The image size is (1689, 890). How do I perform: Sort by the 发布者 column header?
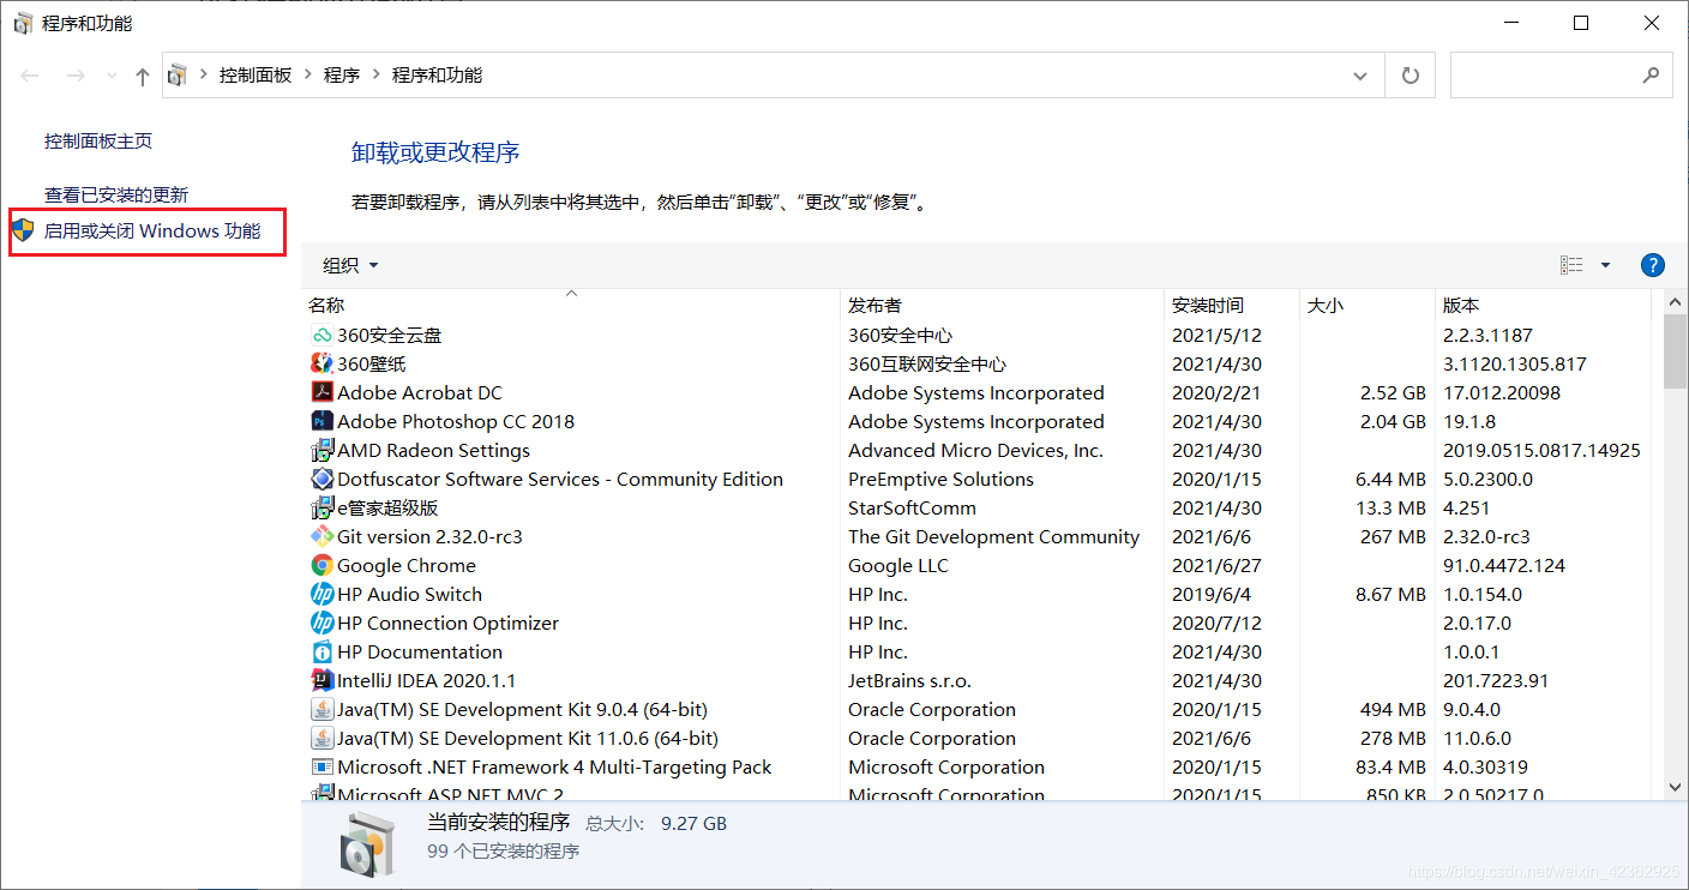pyautogui.click(x=1002, y=305)
